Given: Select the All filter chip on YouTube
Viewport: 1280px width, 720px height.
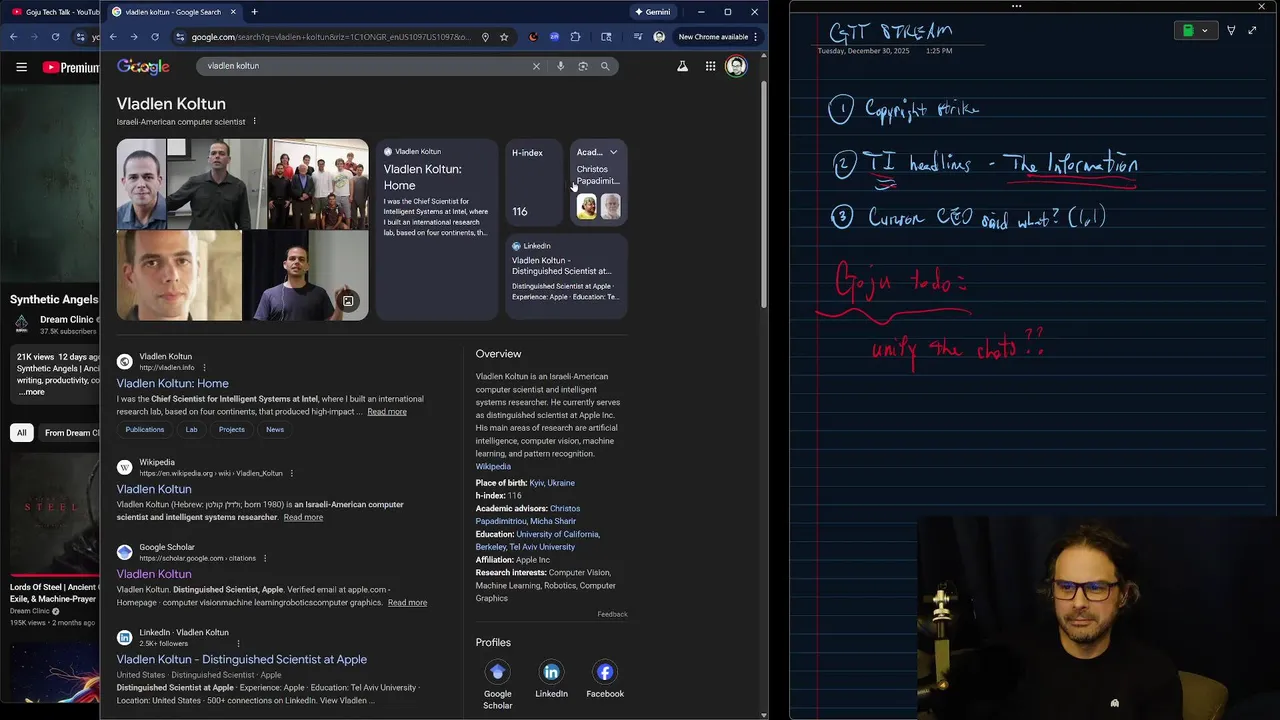Looking at the screenshot, I should coord(21,433).
